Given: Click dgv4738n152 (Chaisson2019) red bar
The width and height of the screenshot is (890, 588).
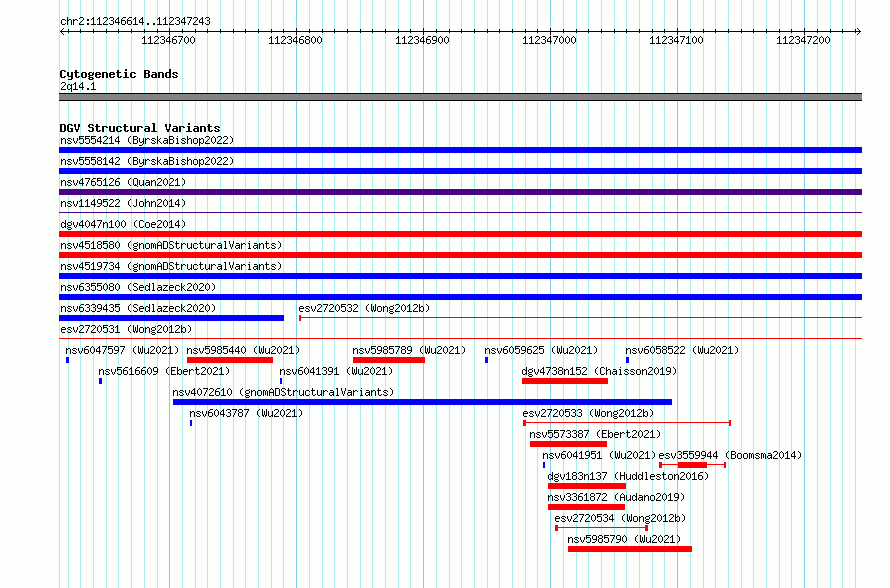Looking at the screenshot, I should [x=565, y=381].
